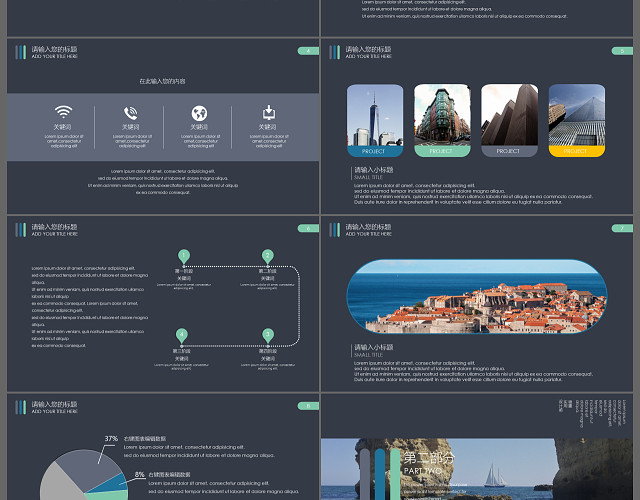
Task: Click the green page number badge 8
Action: tap(308, 406)
